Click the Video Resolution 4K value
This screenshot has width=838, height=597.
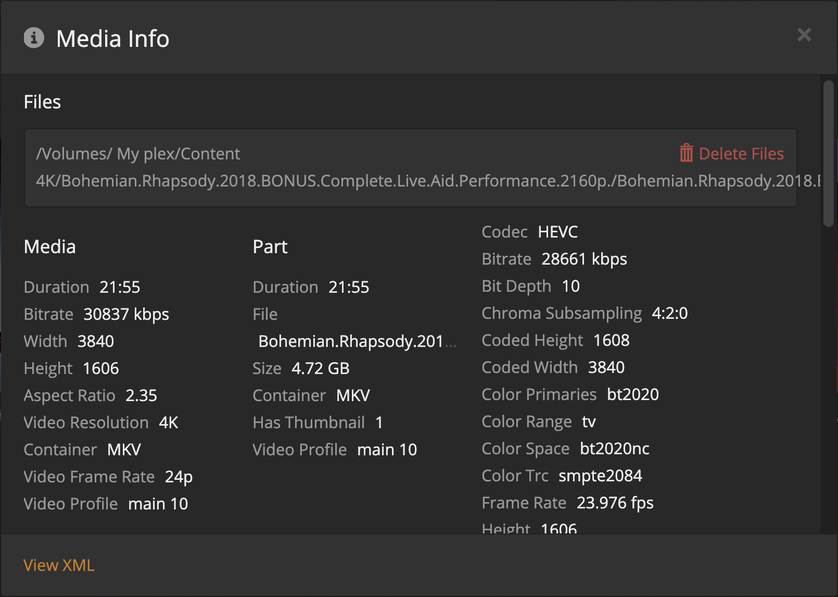click(x=168, y=422)
